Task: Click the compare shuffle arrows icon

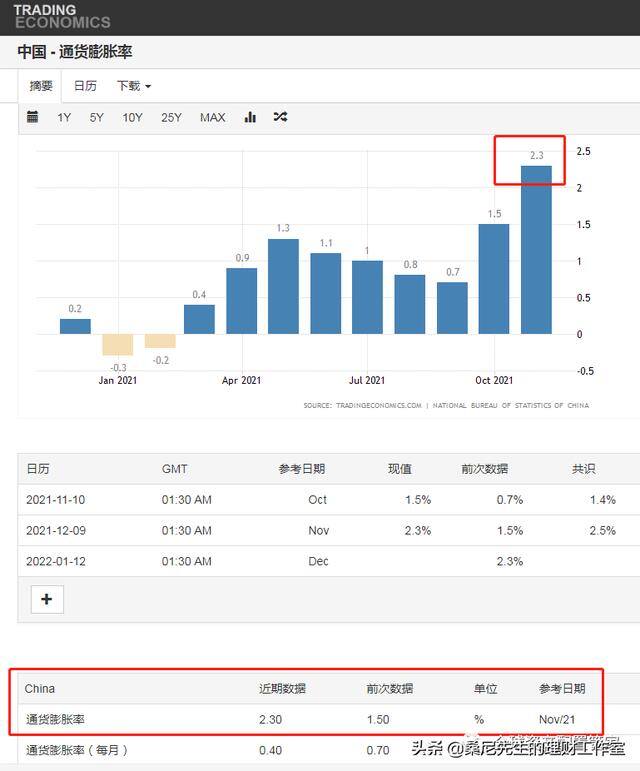Action: [280, 117]
